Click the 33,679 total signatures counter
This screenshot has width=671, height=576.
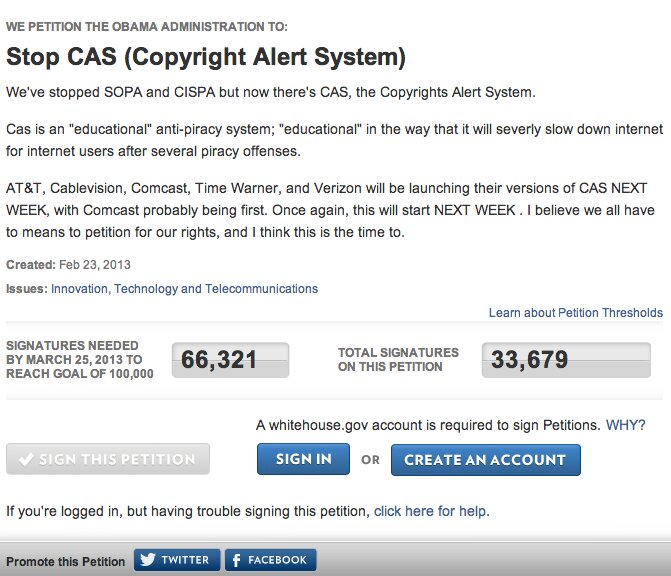point(566,360)
